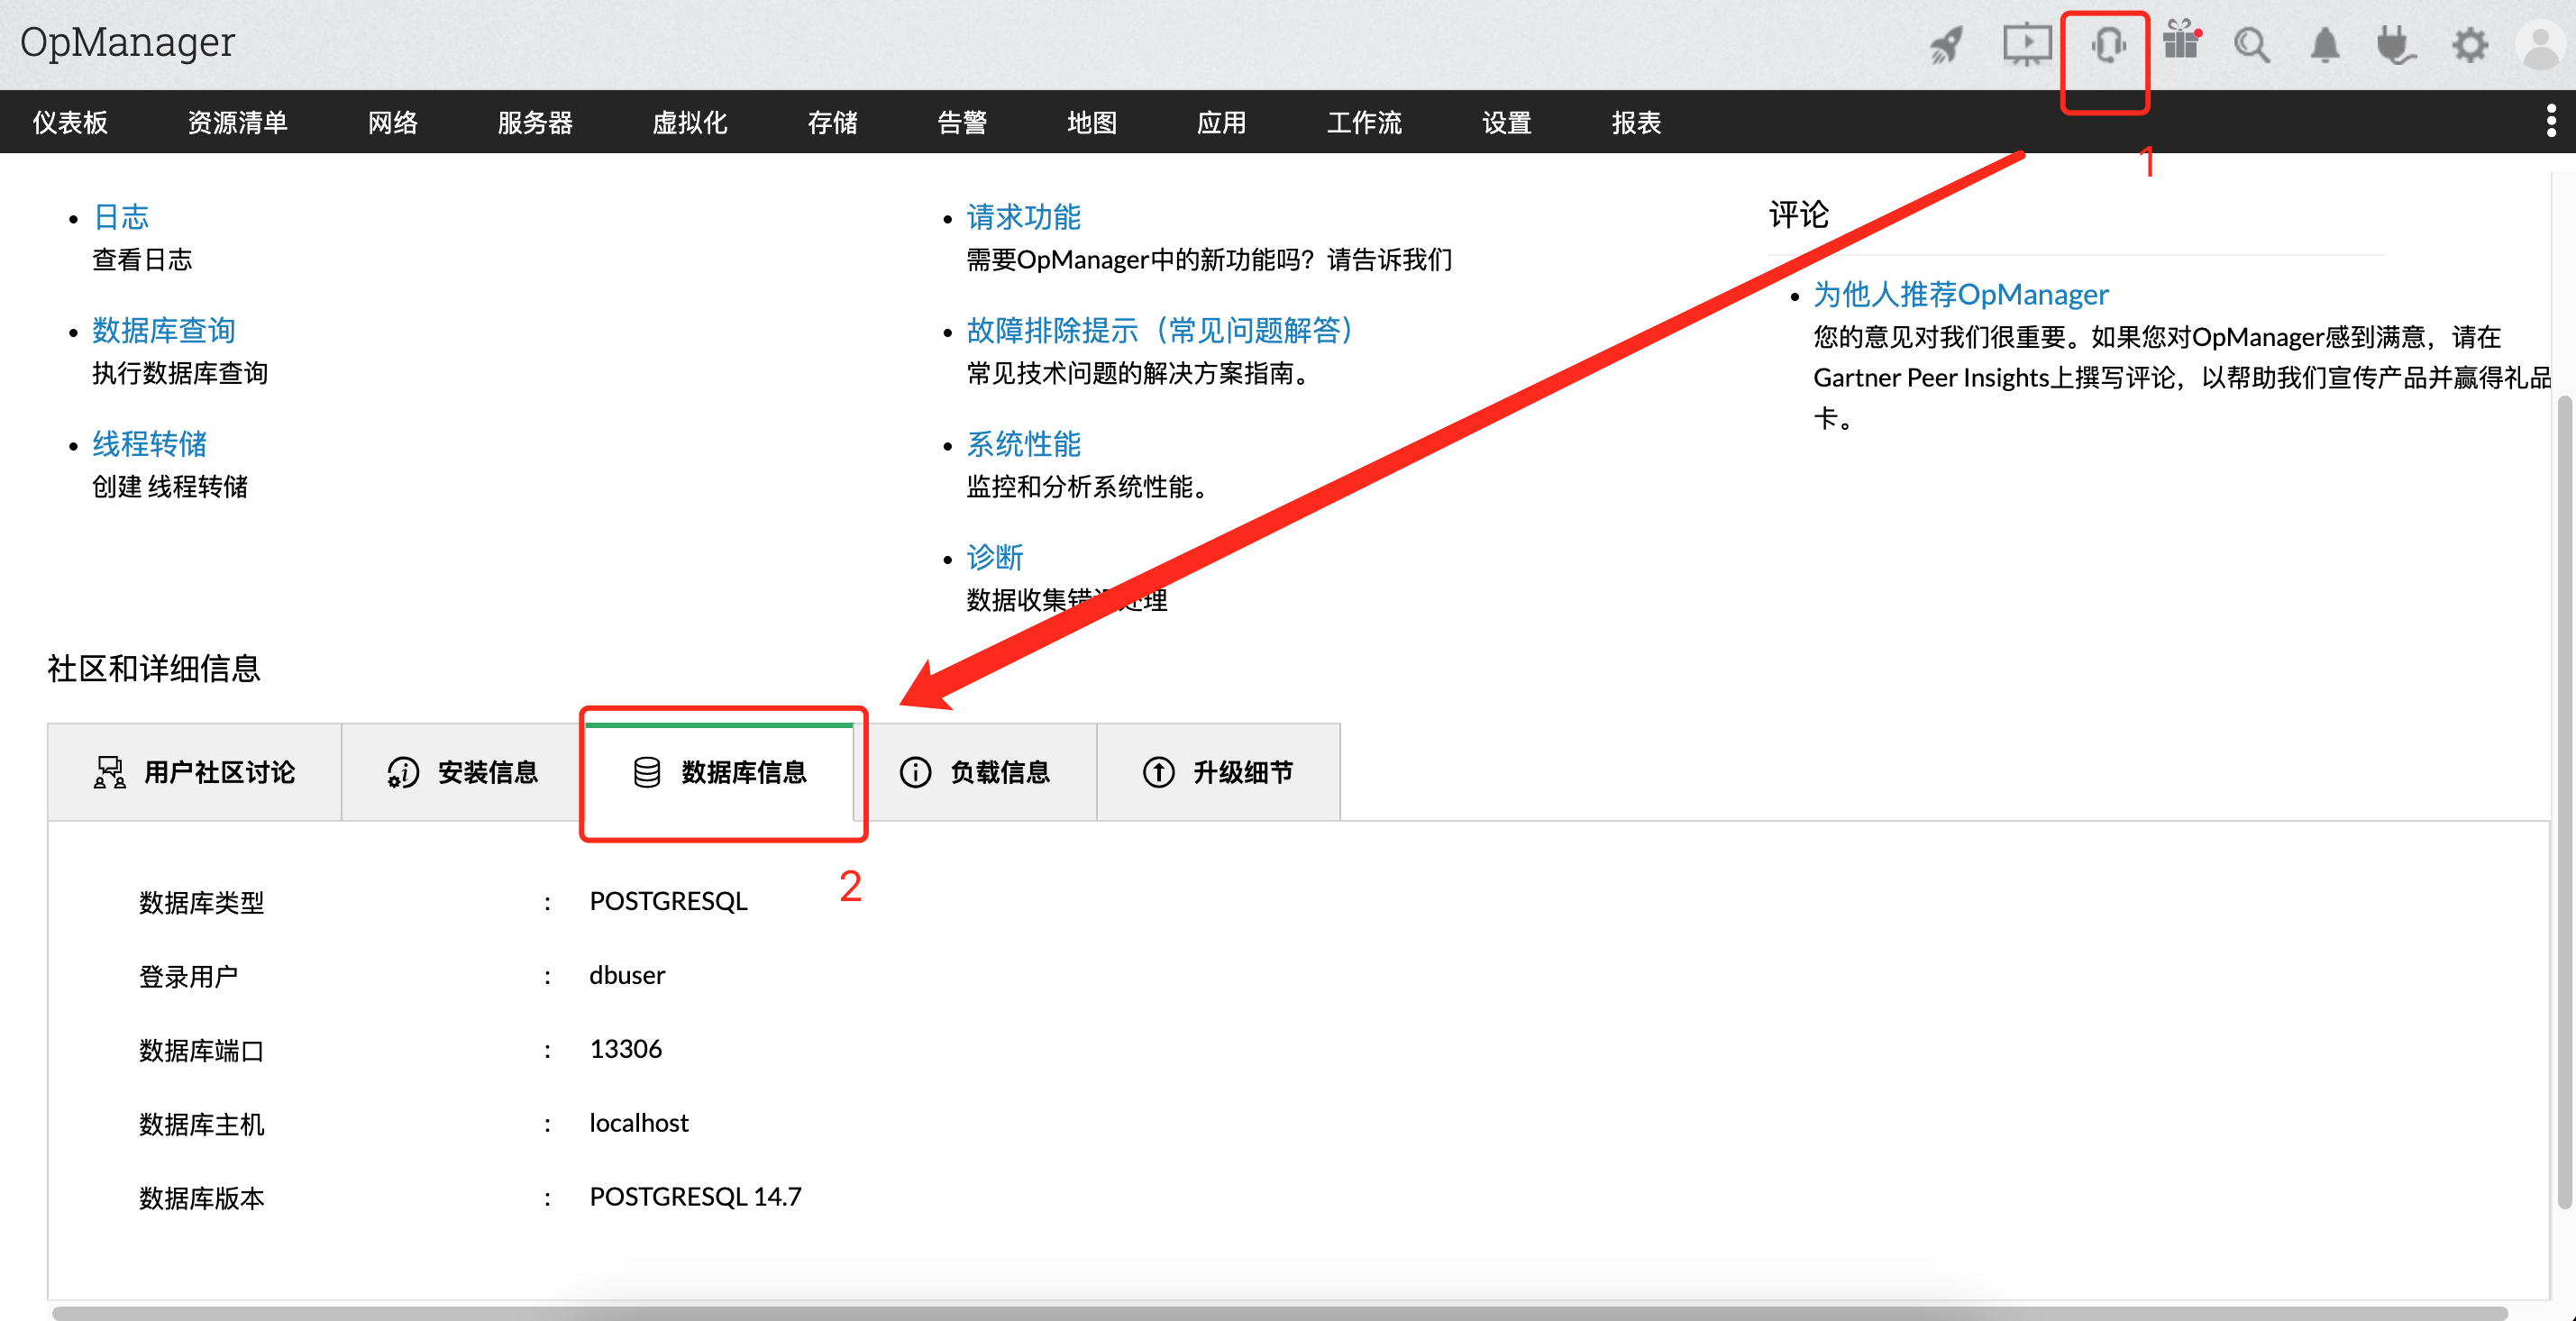Select the 数据库信息 tab
The height and width of the screenshot is (1321, 2576).
720,772
